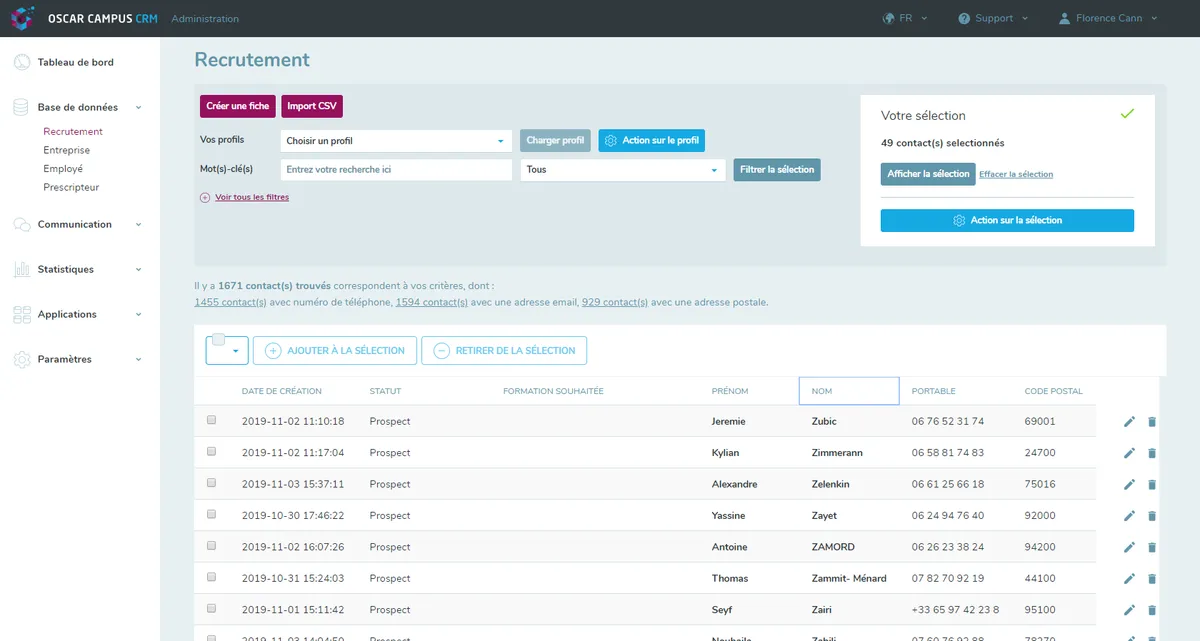The height and width of the screenshot is (641, 1200).
Task: Click the Créer une fiche button
Action: [237, 106]
